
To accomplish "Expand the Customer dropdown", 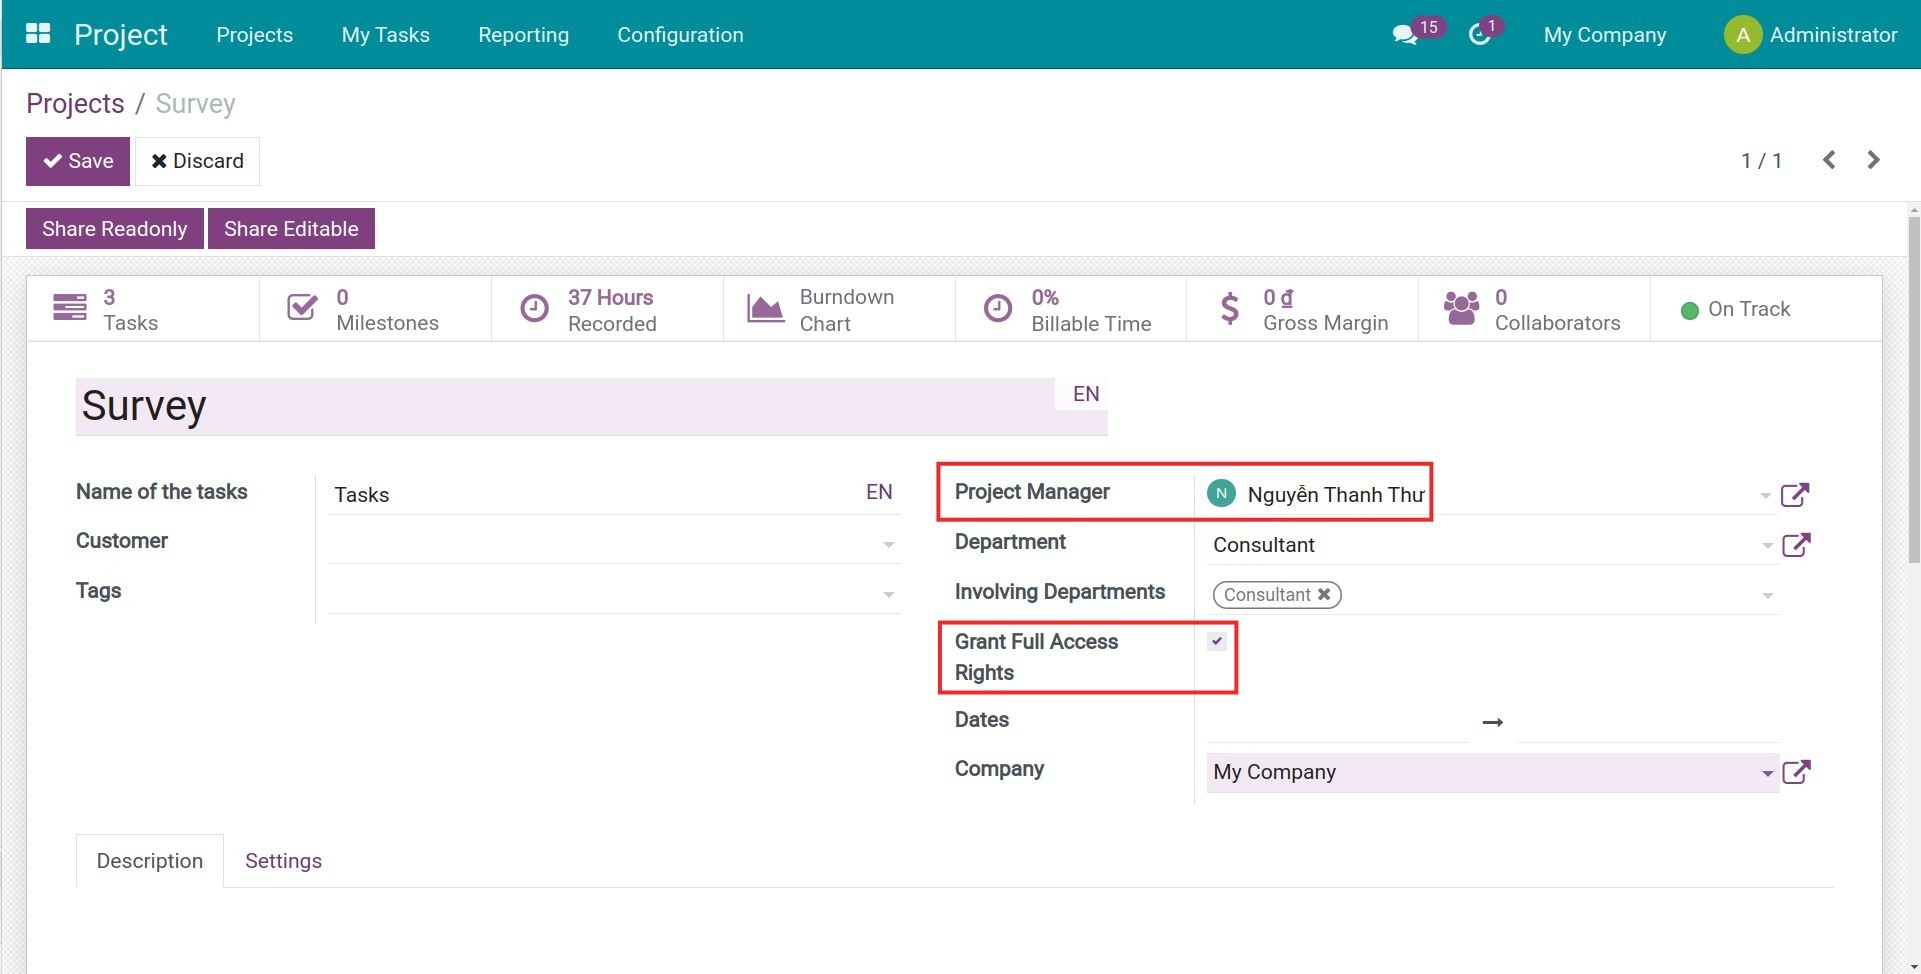I will pyautogui.click(x=888, y=545).
